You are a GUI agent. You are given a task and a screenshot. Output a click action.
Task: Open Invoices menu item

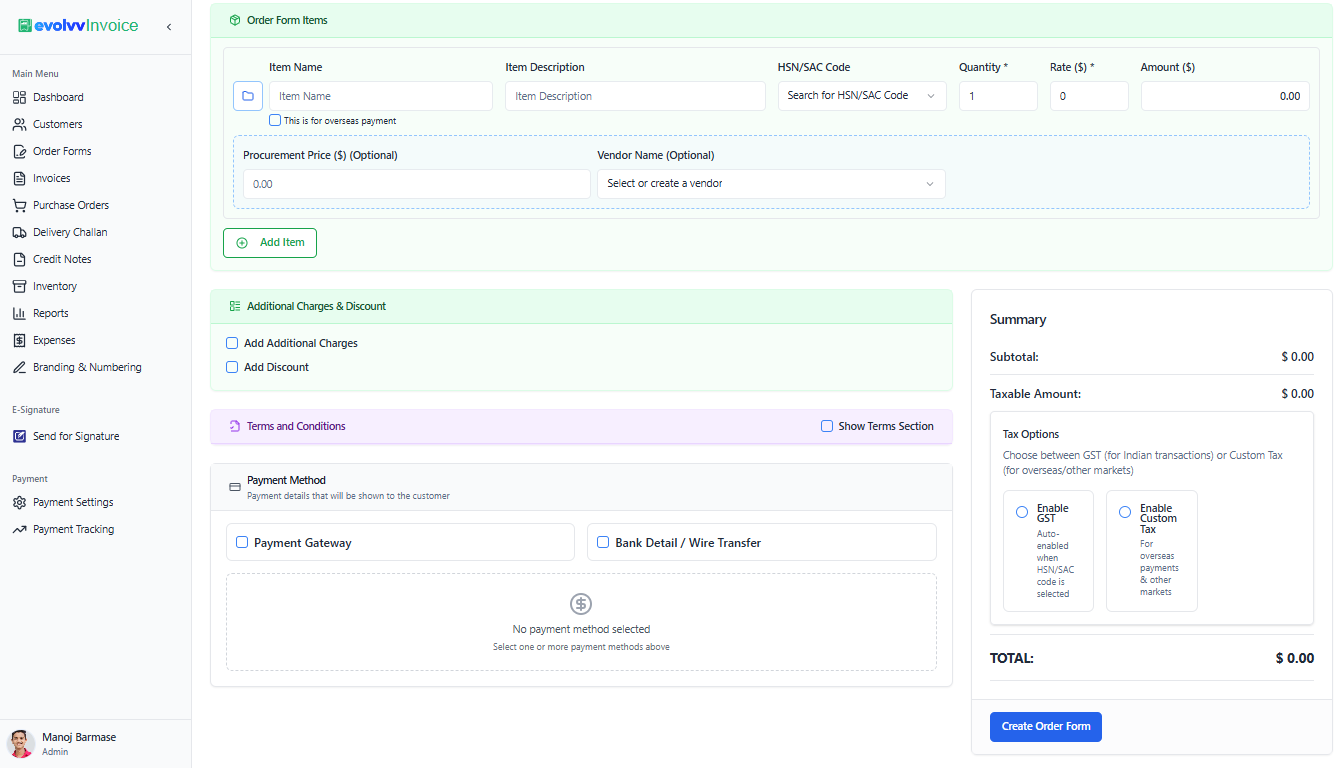coord(52,178)
